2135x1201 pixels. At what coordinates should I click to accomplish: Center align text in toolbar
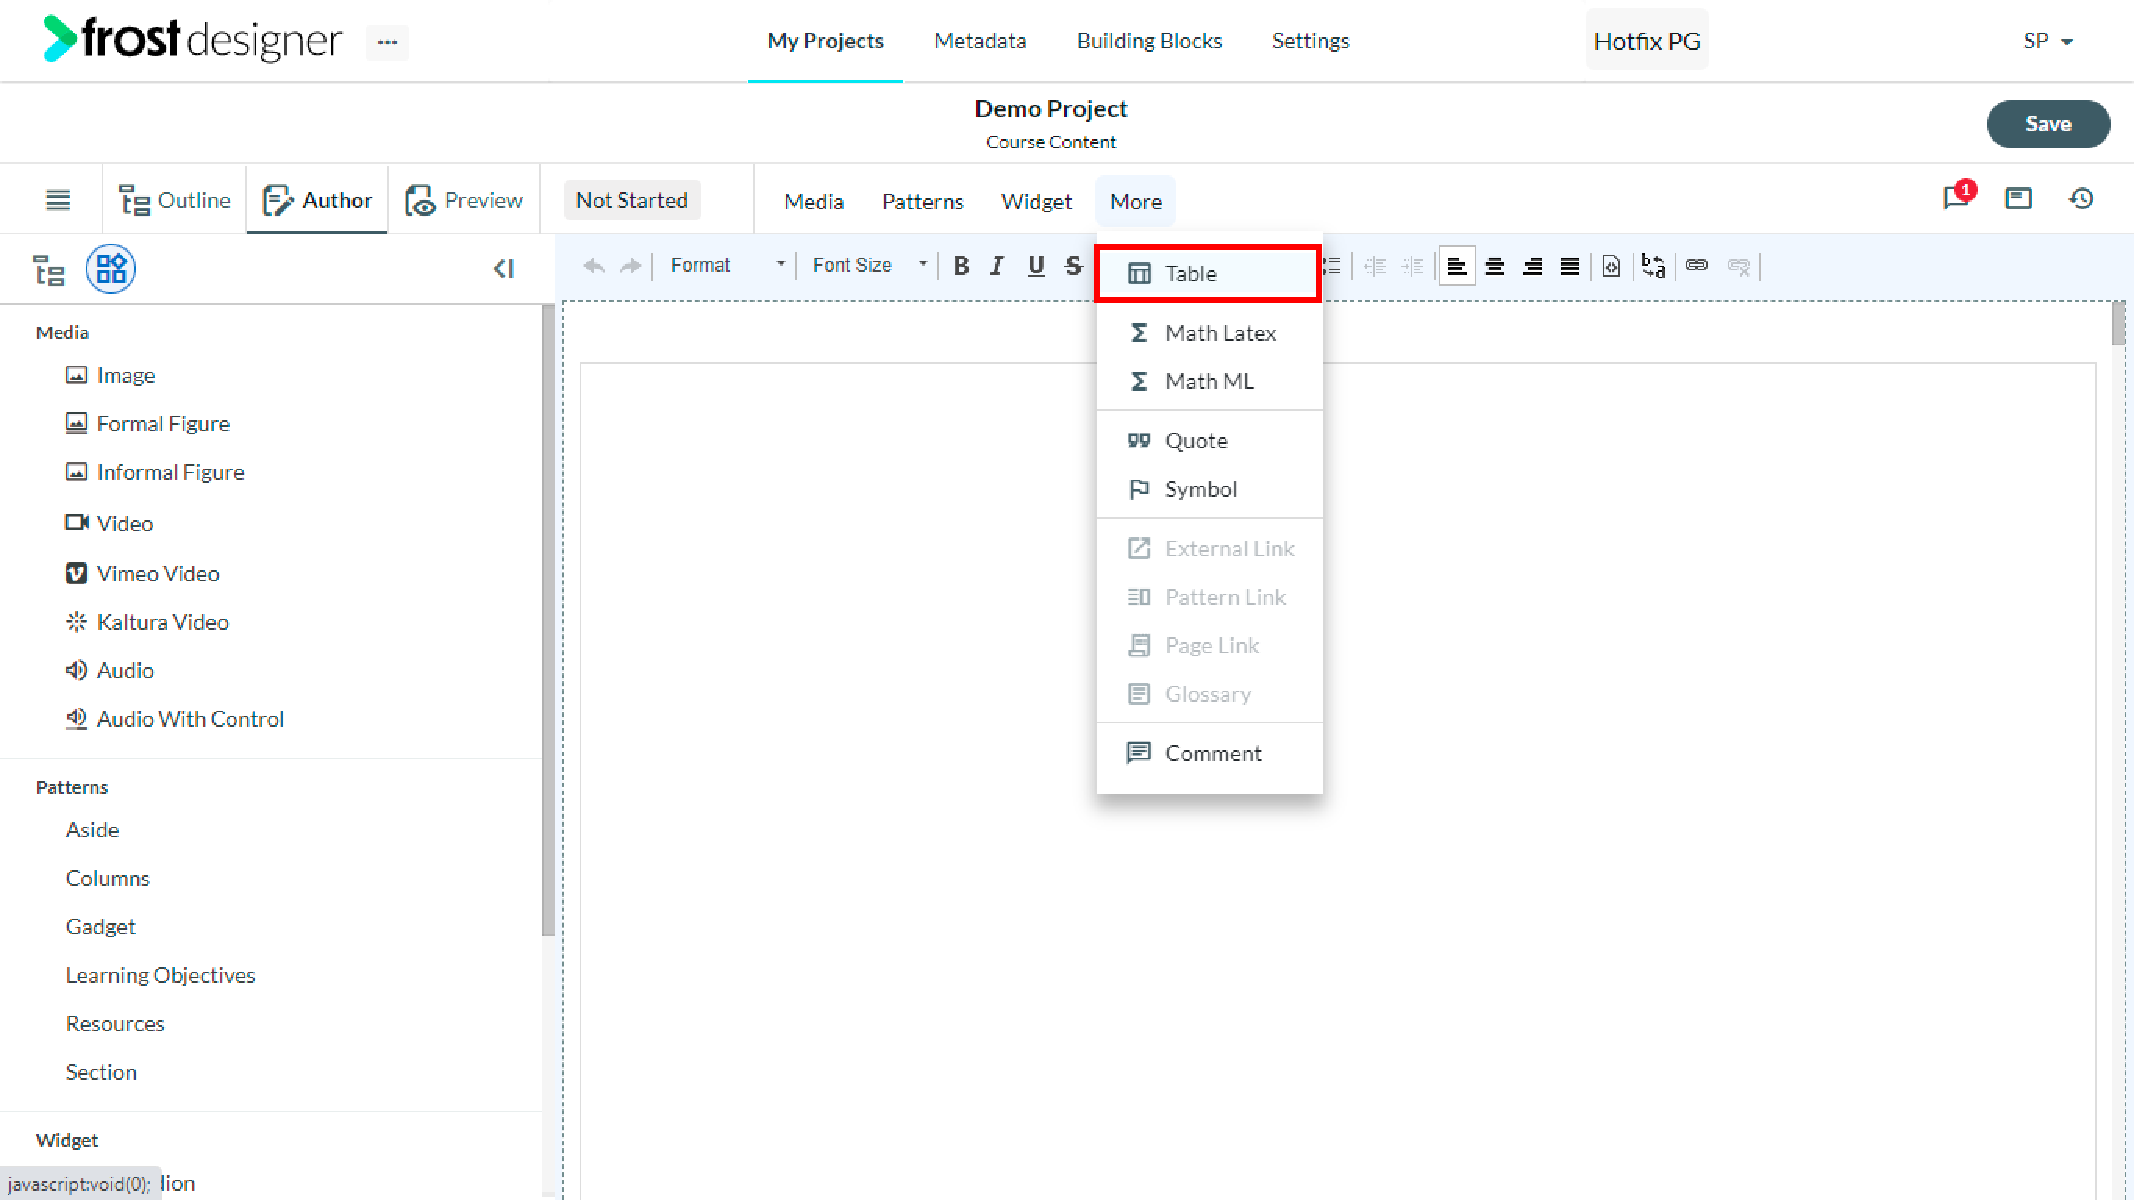1495,266
